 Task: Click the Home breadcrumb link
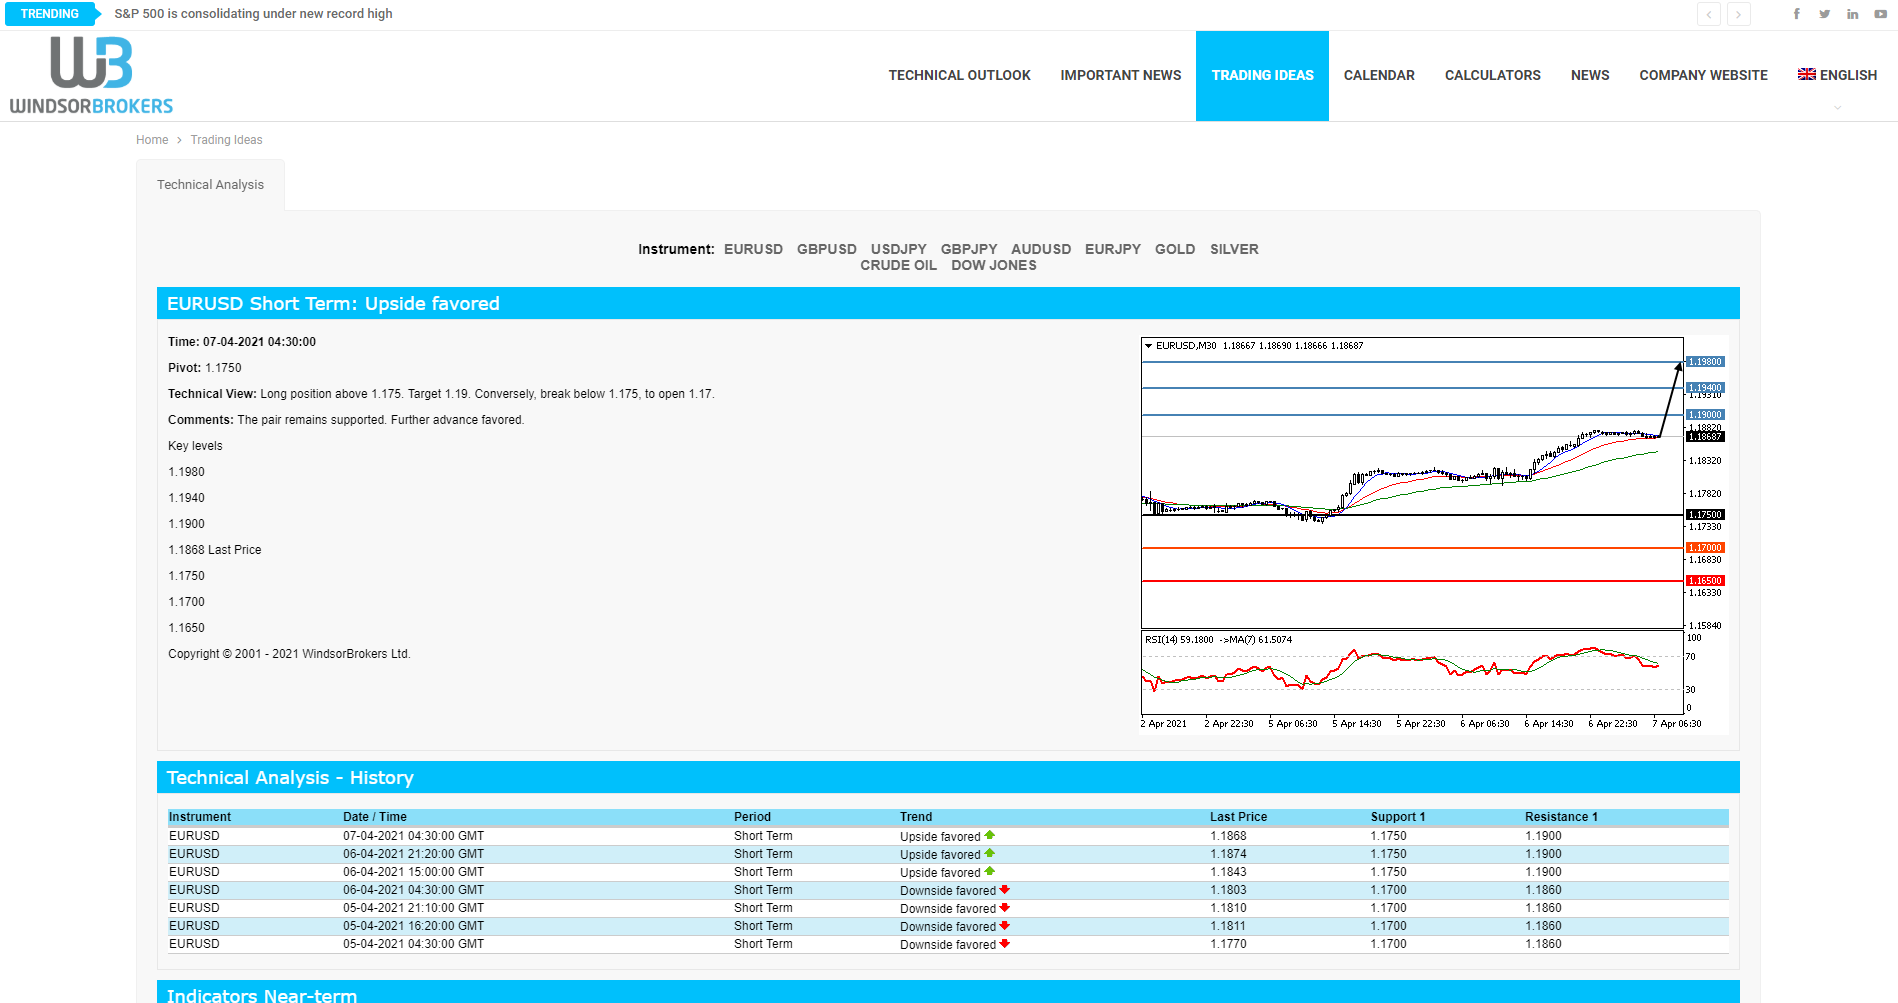(x=152, y=140)
